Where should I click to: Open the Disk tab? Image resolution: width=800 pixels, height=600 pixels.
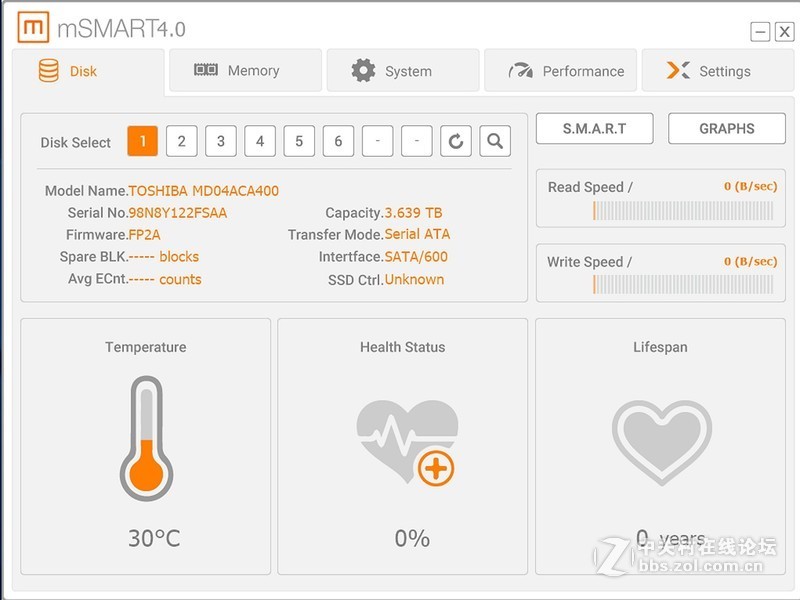pos(88,71)
